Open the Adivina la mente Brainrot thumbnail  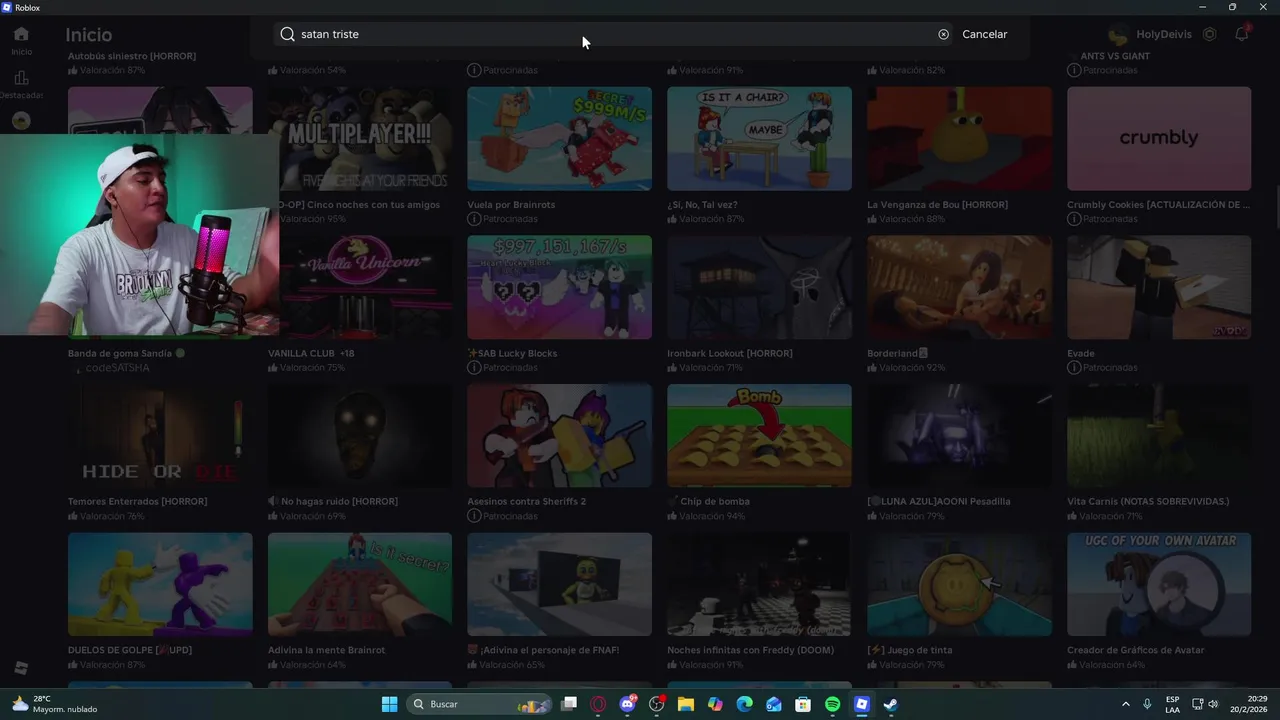click(359, 584)
